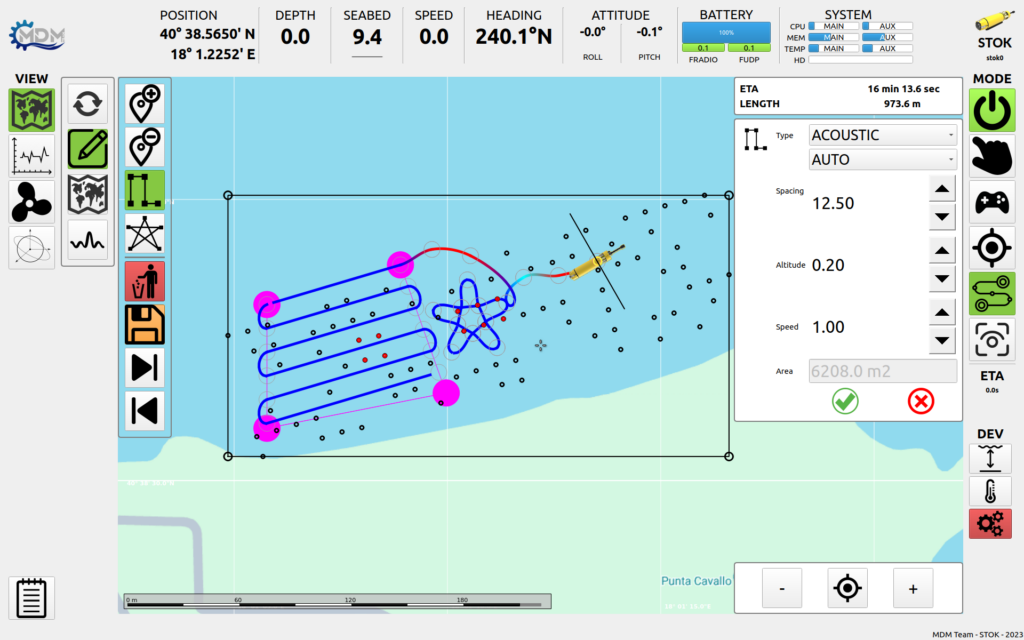The image size is (1024, 640).
Task: Click the add waypoint marker icon
Action: pos(145,103)
